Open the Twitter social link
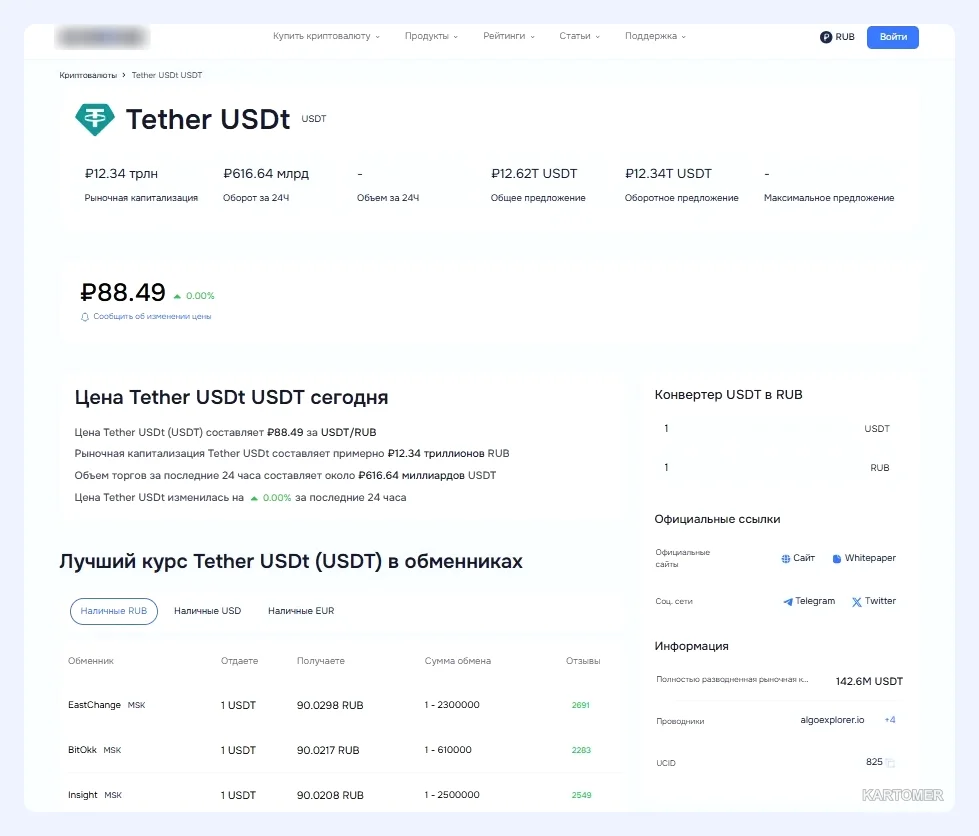The width and height of the screenshot is (979, 836). tap(874, 601)
